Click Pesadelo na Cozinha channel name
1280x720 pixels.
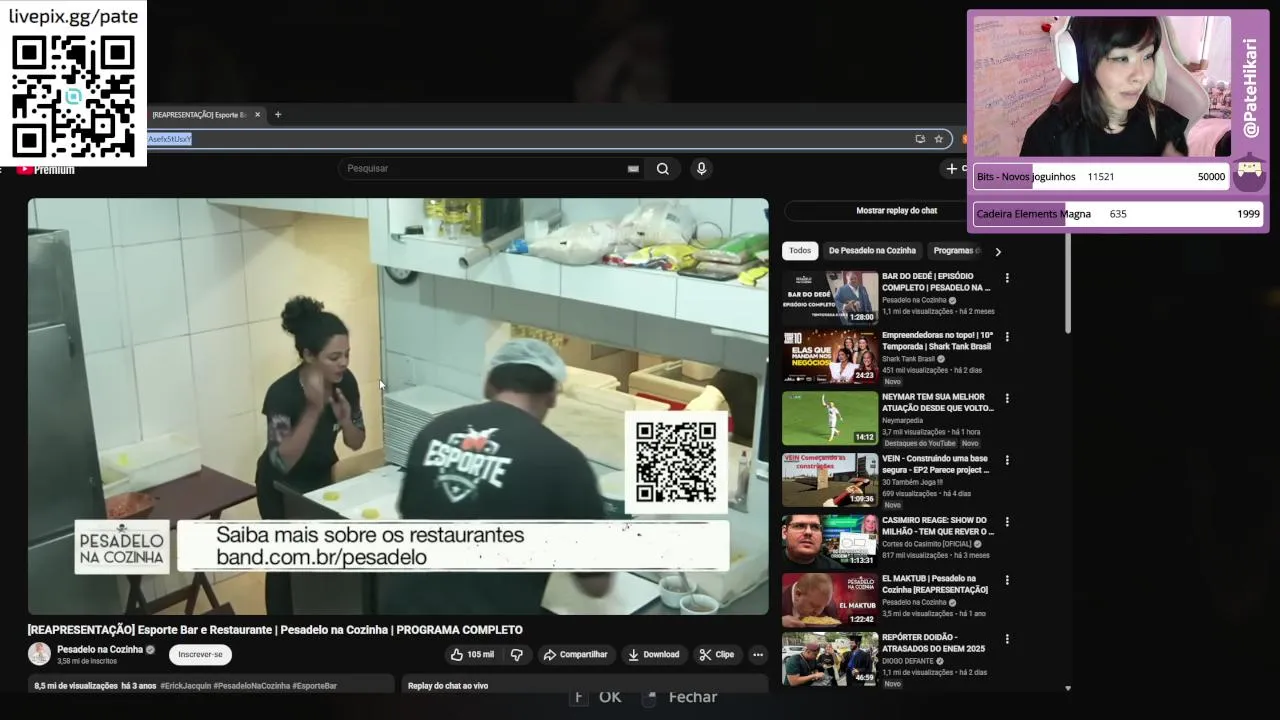(x=100, y=650)
